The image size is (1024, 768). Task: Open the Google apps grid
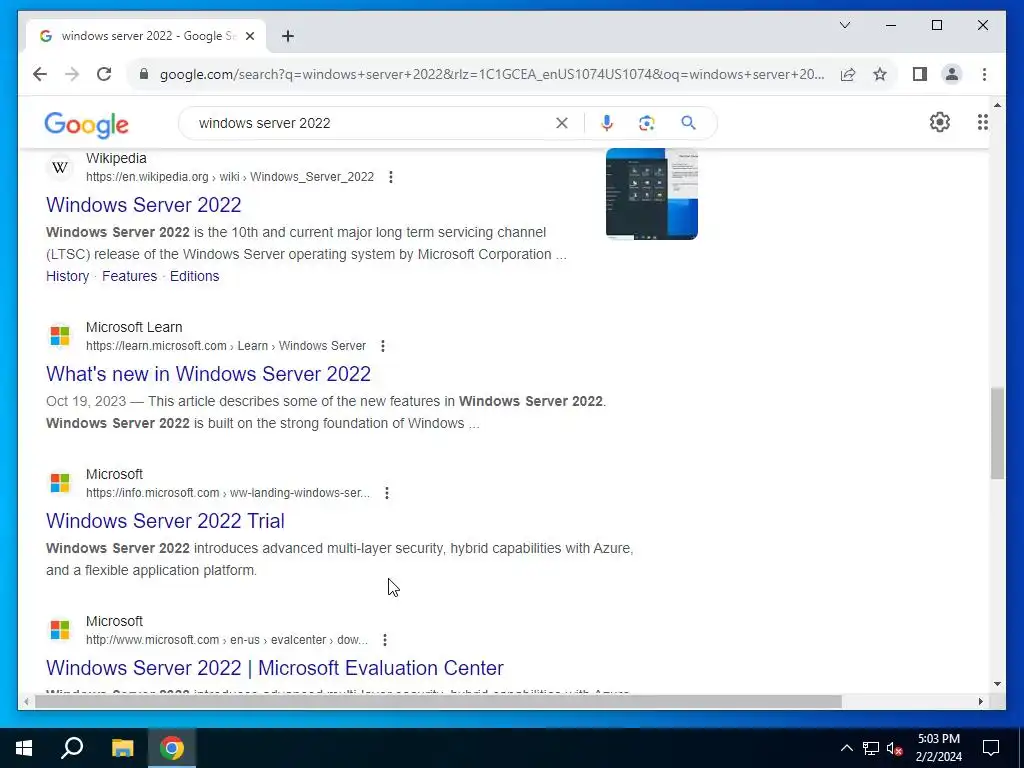pyautogui.click(x=982, y=122)
